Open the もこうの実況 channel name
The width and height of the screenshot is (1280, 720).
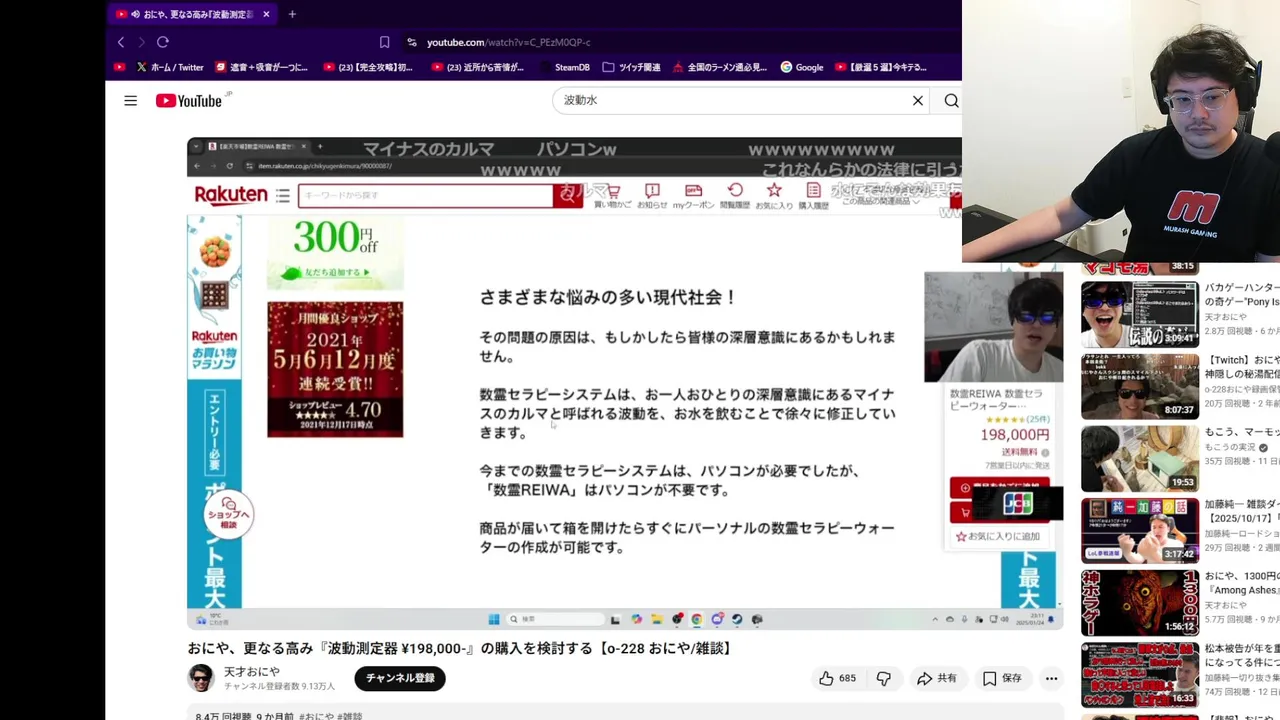coord(1231,447)
